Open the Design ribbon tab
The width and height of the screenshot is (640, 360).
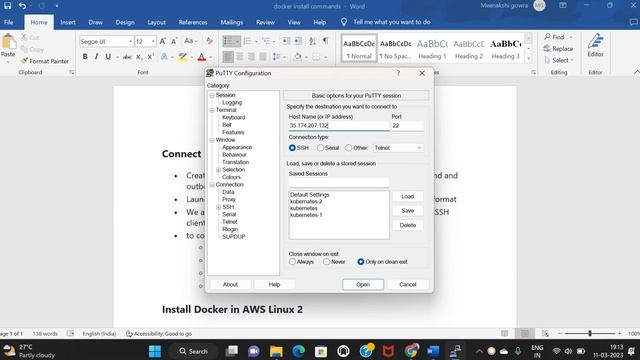pos(125,22)
